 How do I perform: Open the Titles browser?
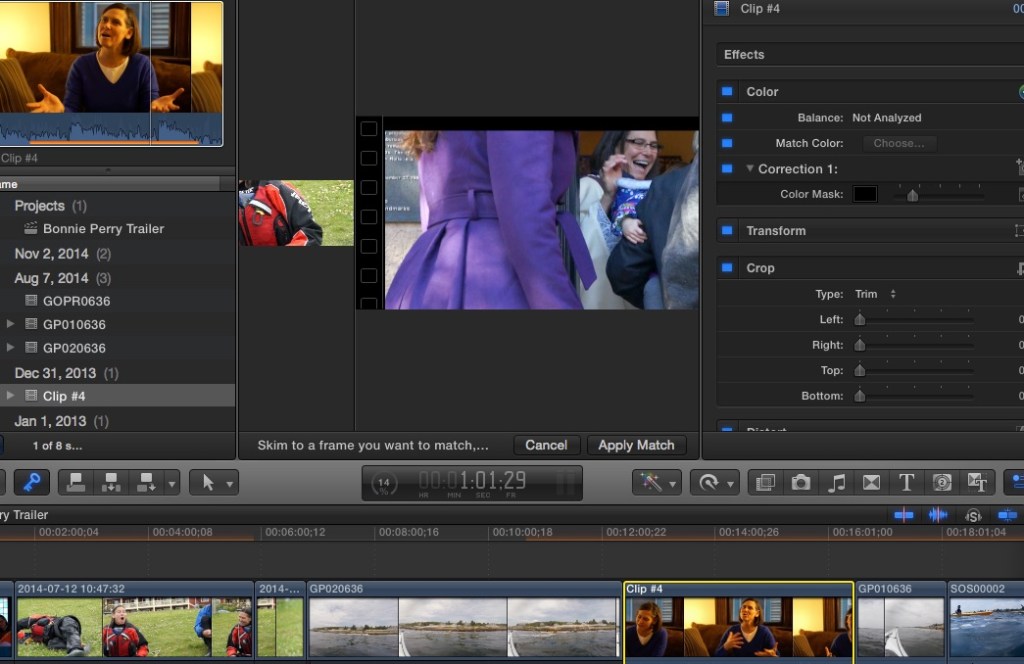[906, 483]
